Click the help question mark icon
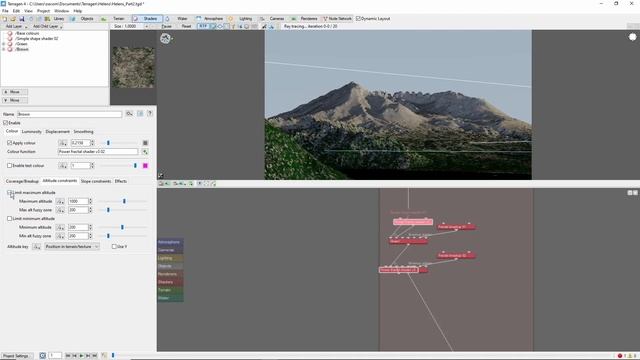640x360 pixels. coord(150,114)
